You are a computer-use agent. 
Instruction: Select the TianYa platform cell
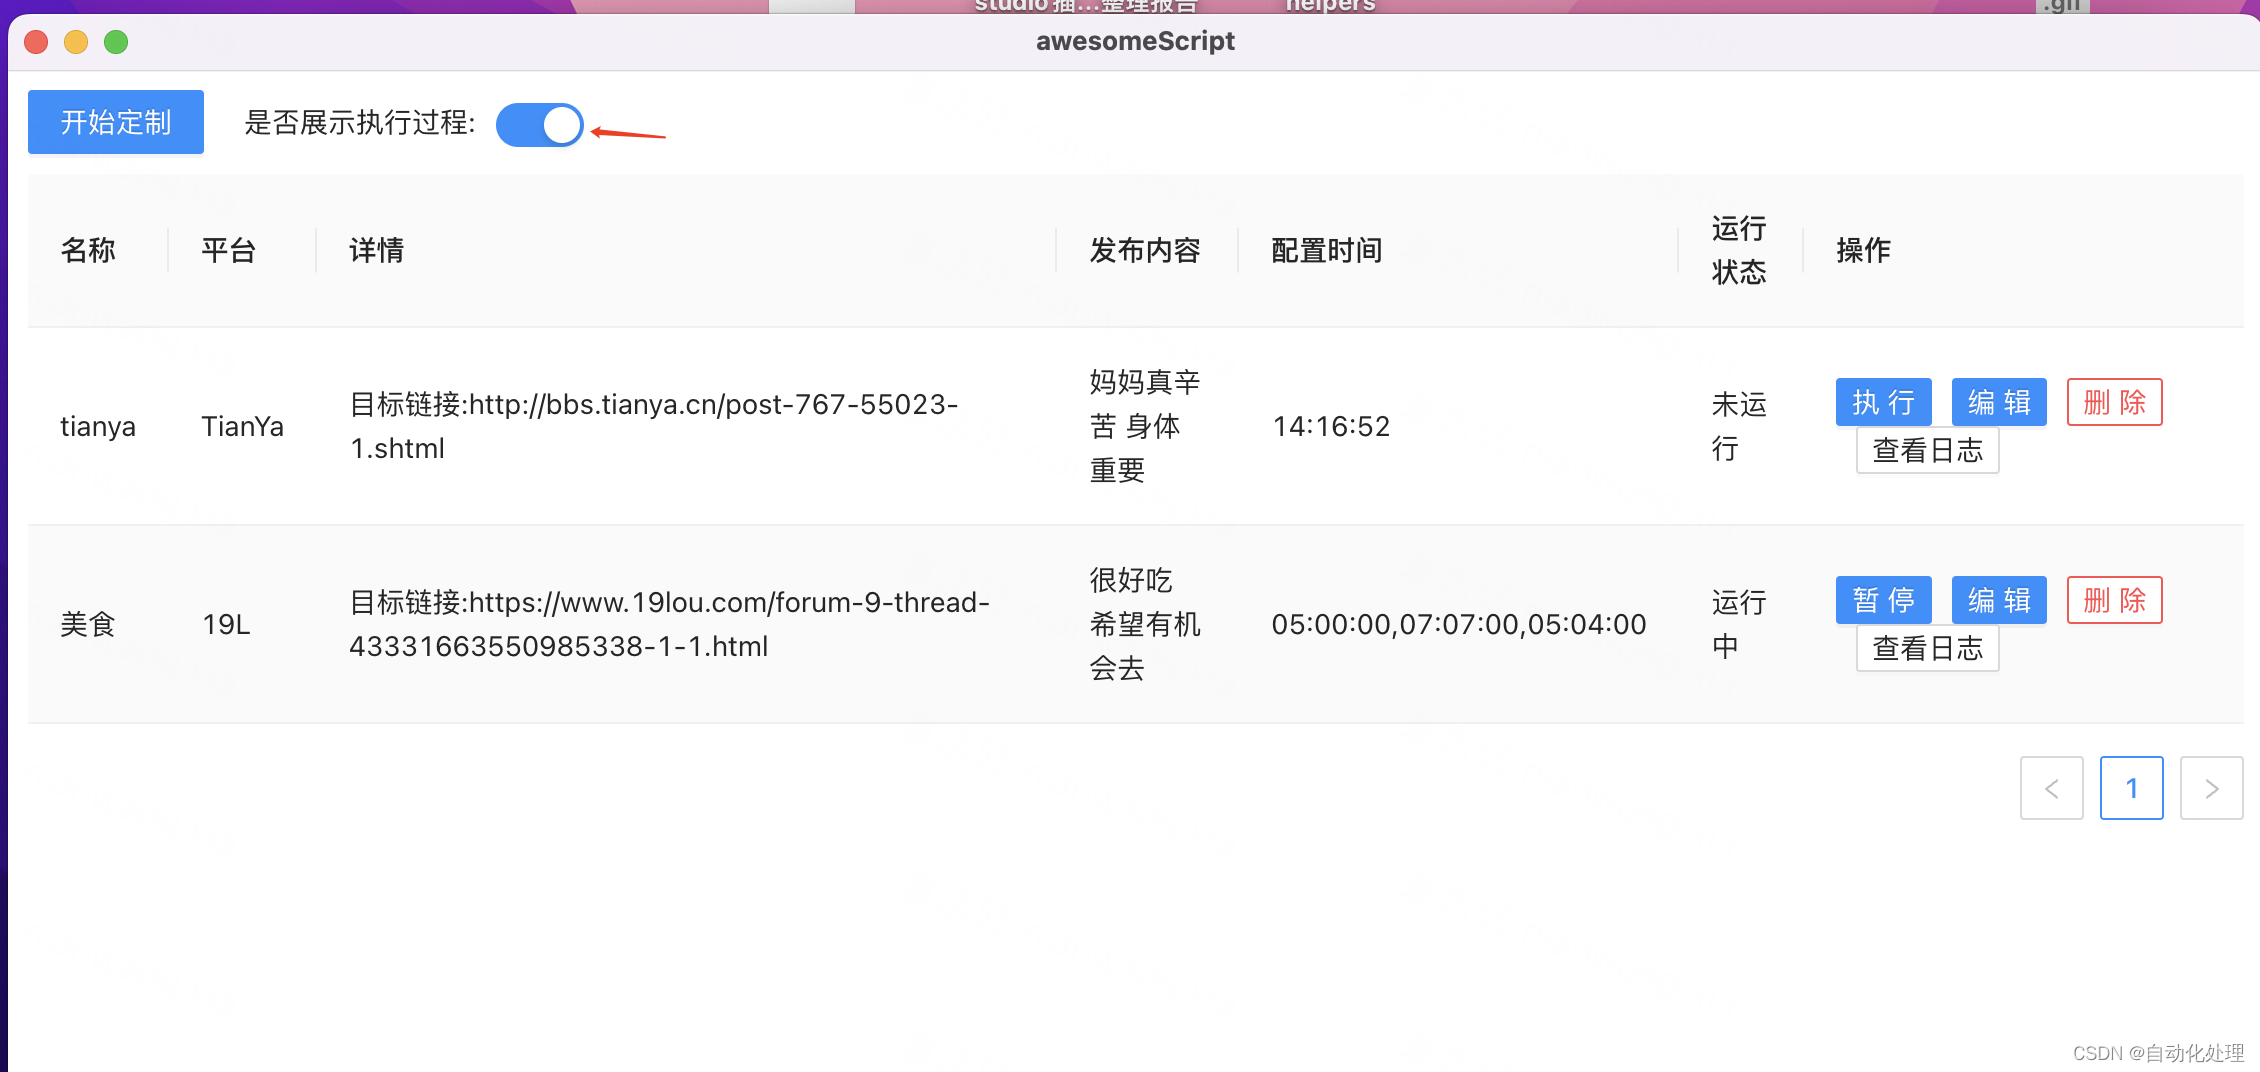click(x=242, y=426)
